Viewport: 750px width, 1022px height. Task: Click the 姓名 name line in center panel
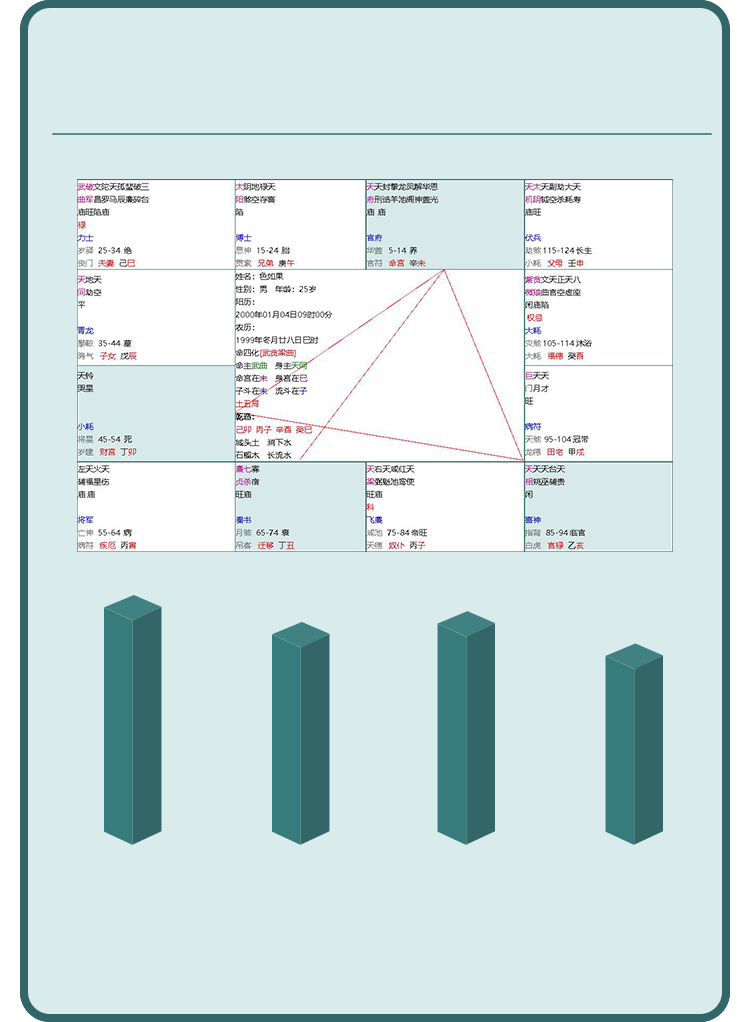259,276
